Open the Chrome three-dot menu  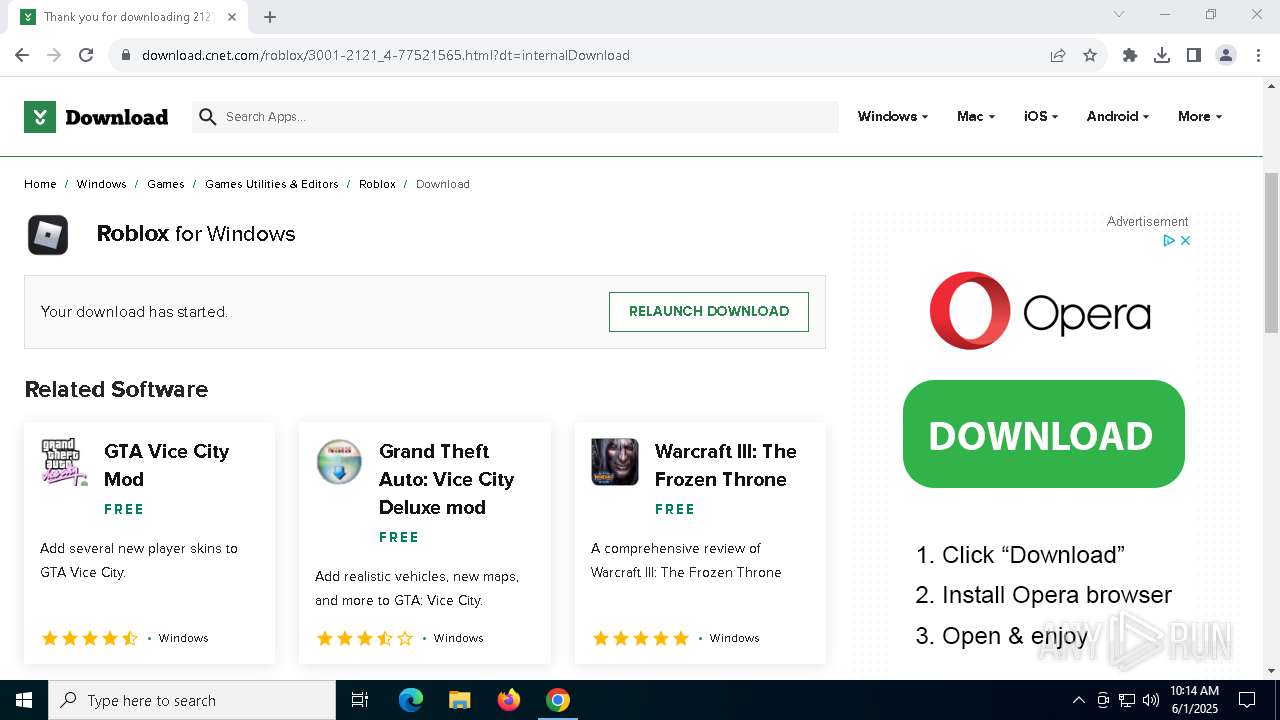1257,55
